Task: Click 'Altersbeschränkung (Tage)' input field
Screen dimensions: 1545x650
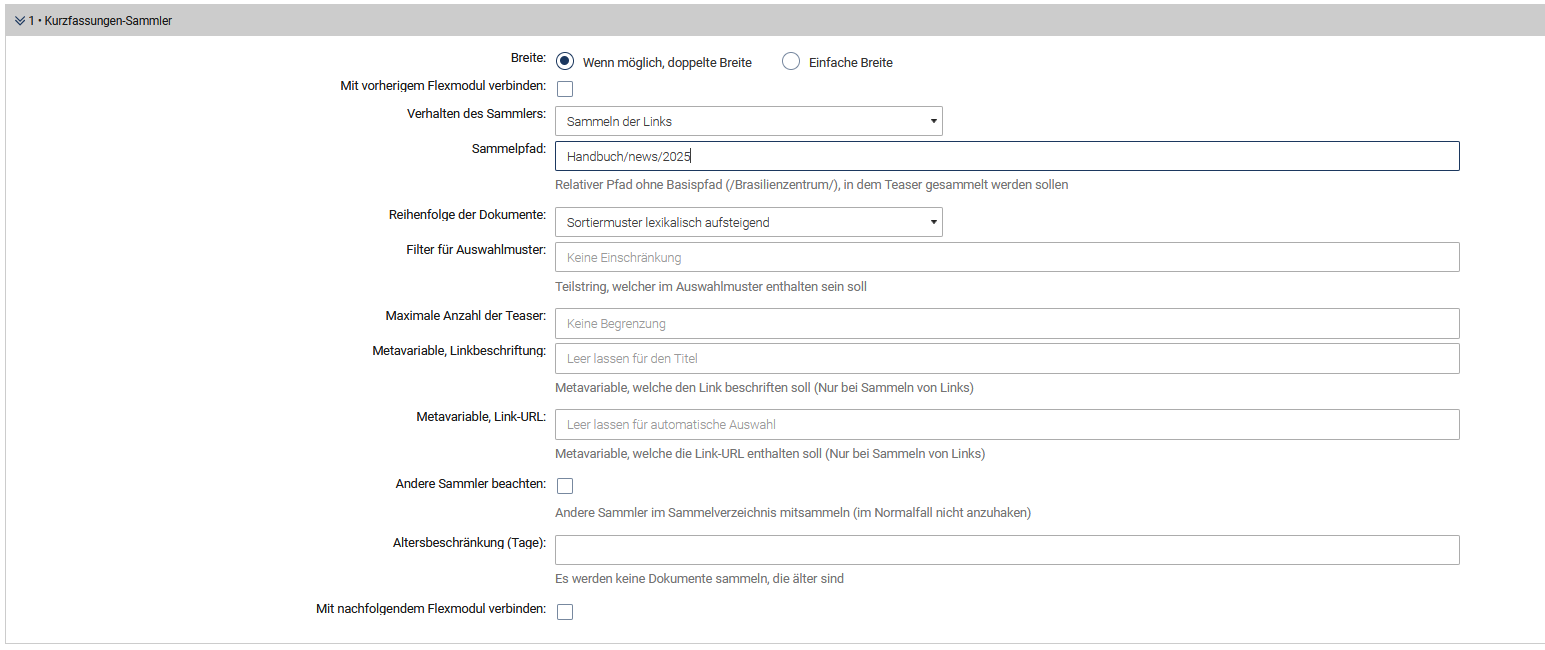Action: click(1007, 550)
